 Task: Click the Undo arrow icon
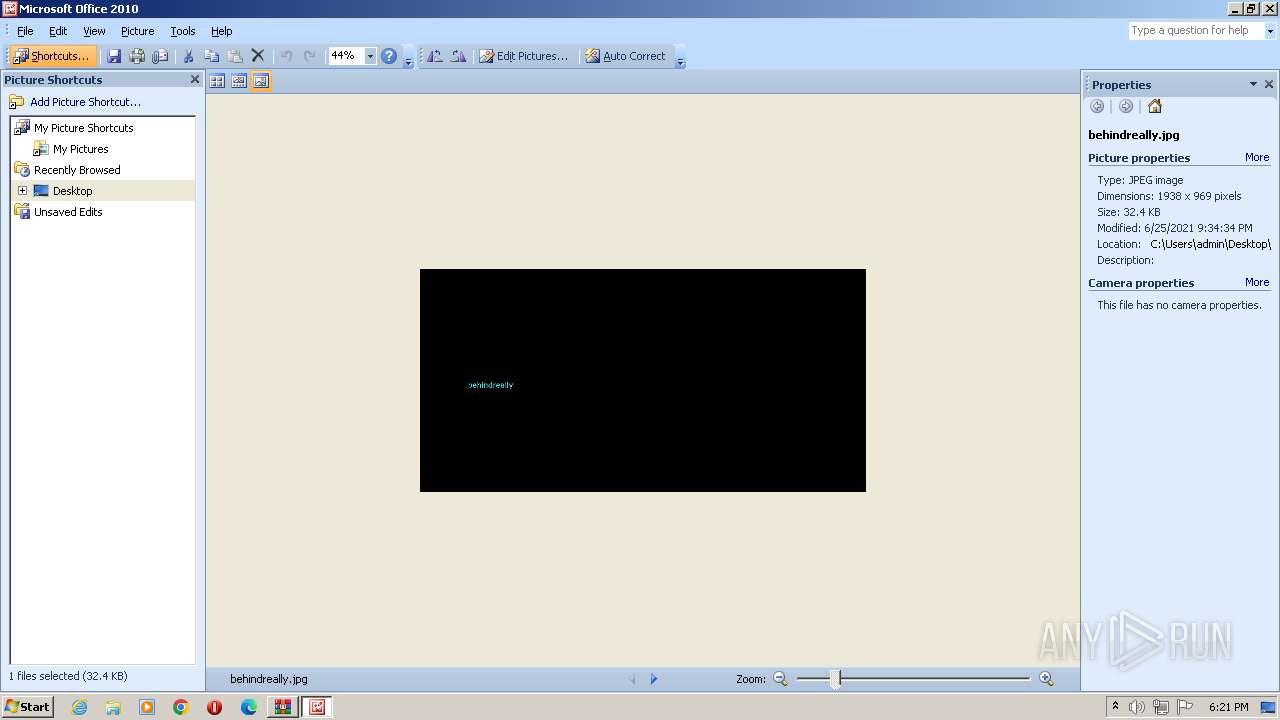287,56
